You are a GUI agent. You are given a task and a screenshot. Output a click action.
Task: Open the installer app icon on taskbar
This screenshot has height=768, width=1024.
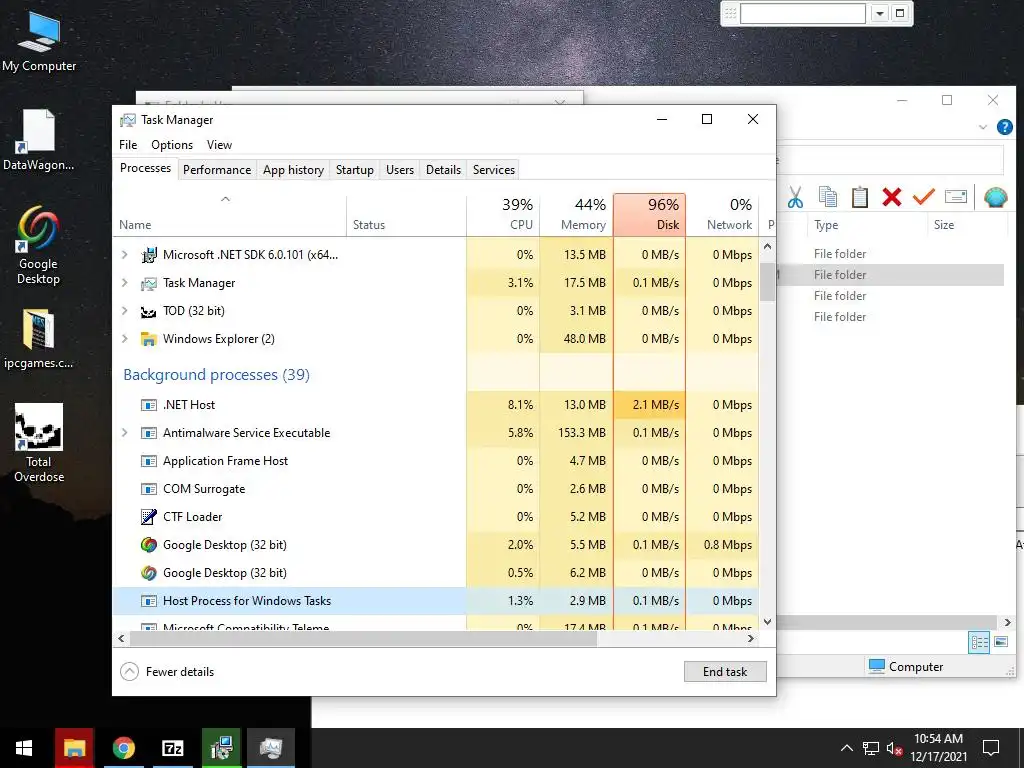(x=221, y=748)
